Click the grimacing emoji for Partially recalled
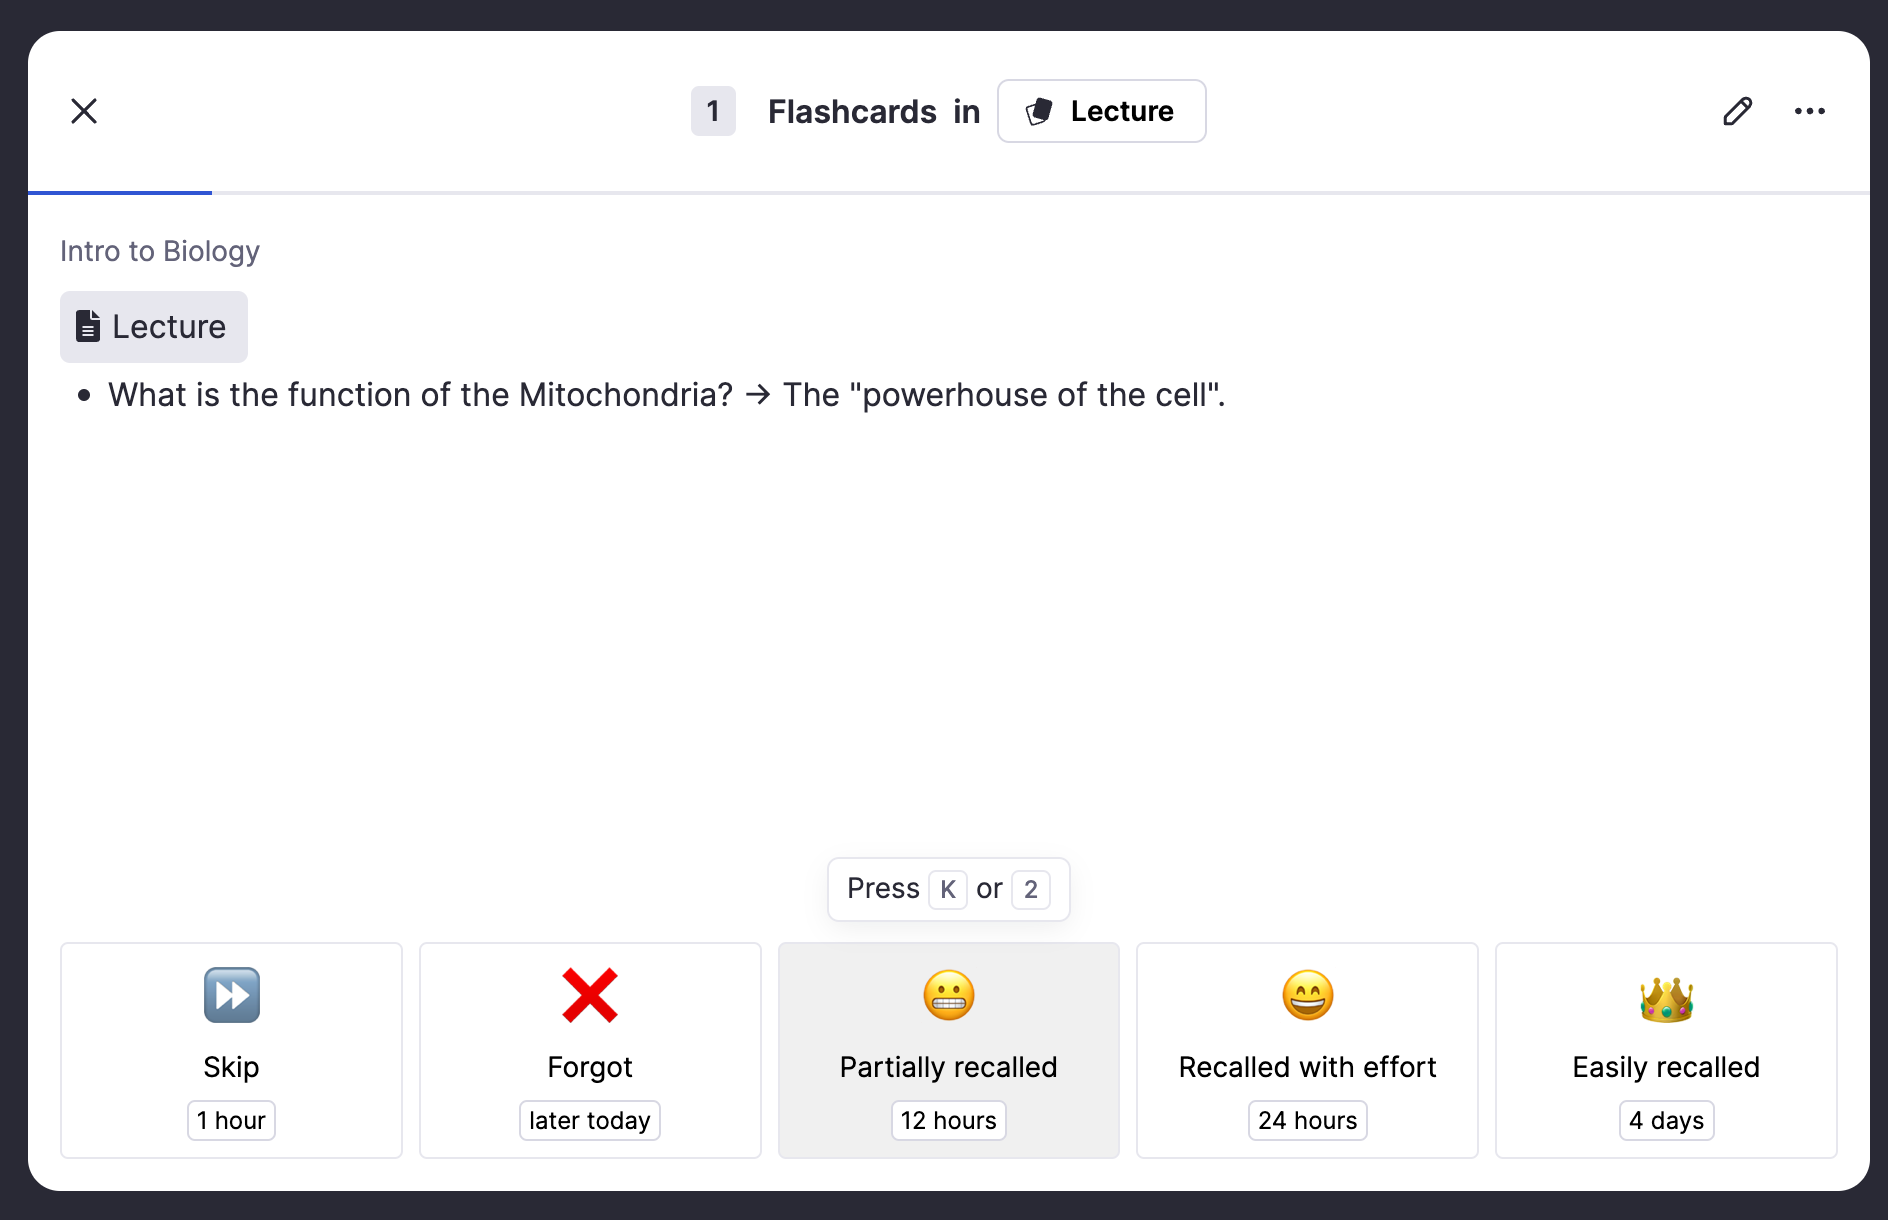The width and height of the screenshot is (1888, 1220). (948, 995)
